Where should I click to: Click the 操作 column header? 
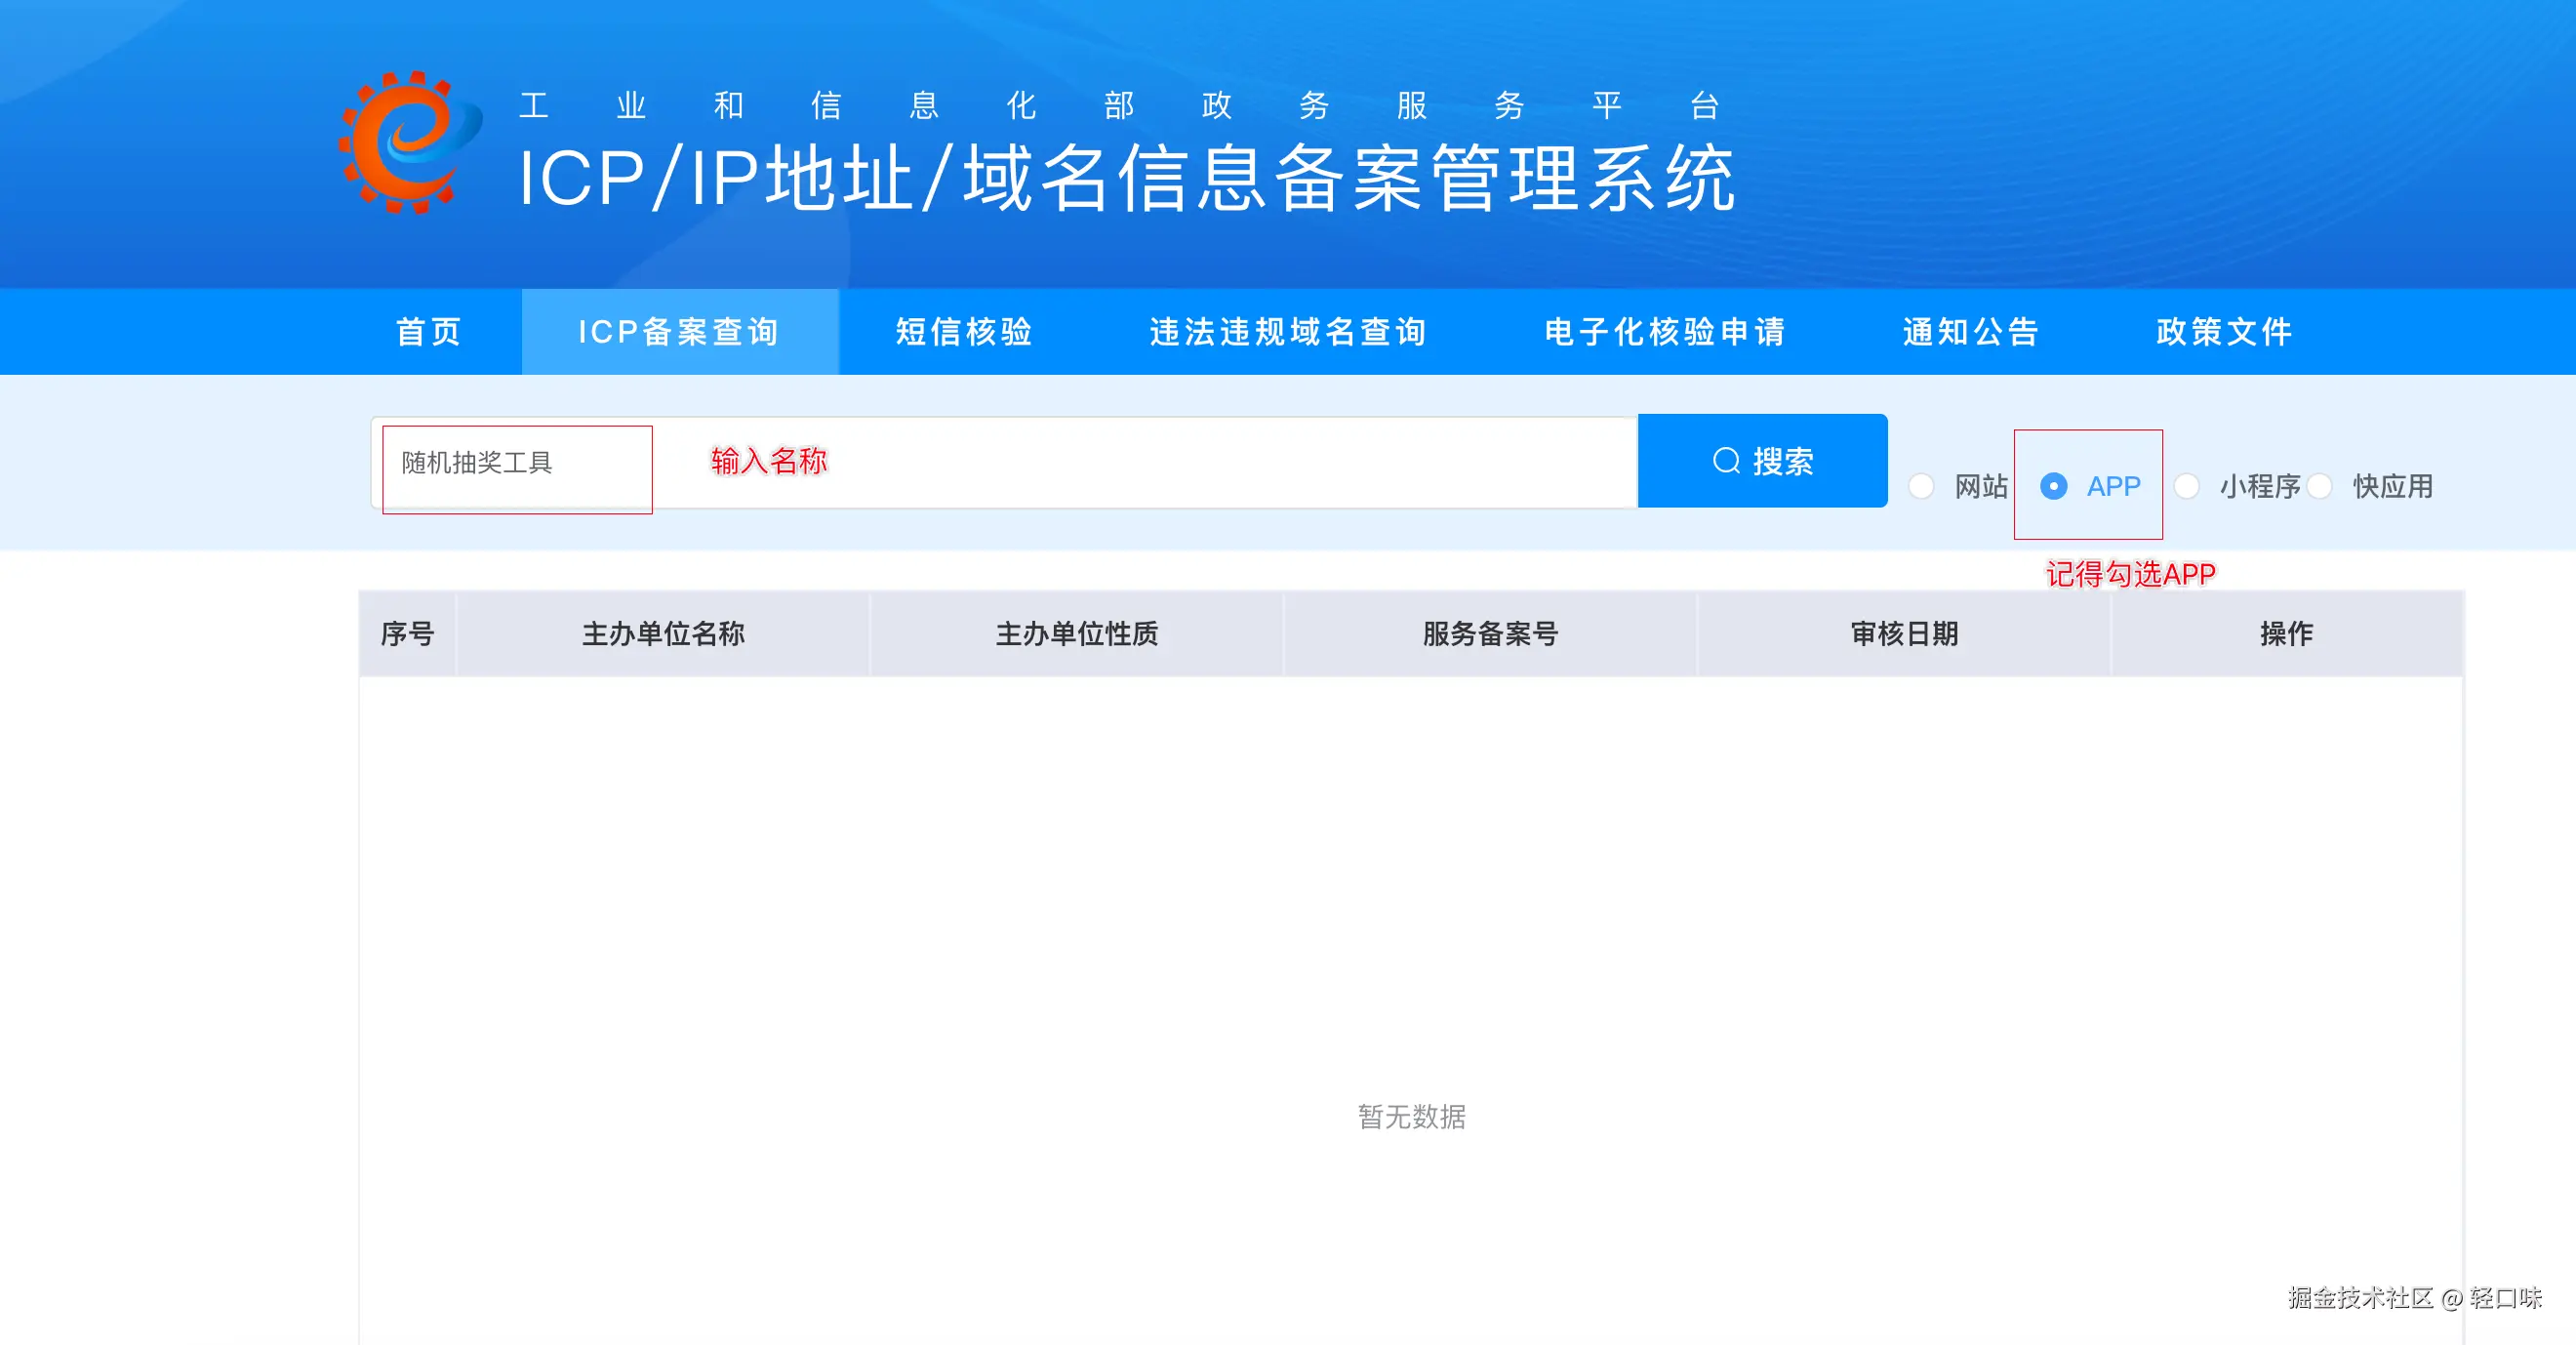2286,634
